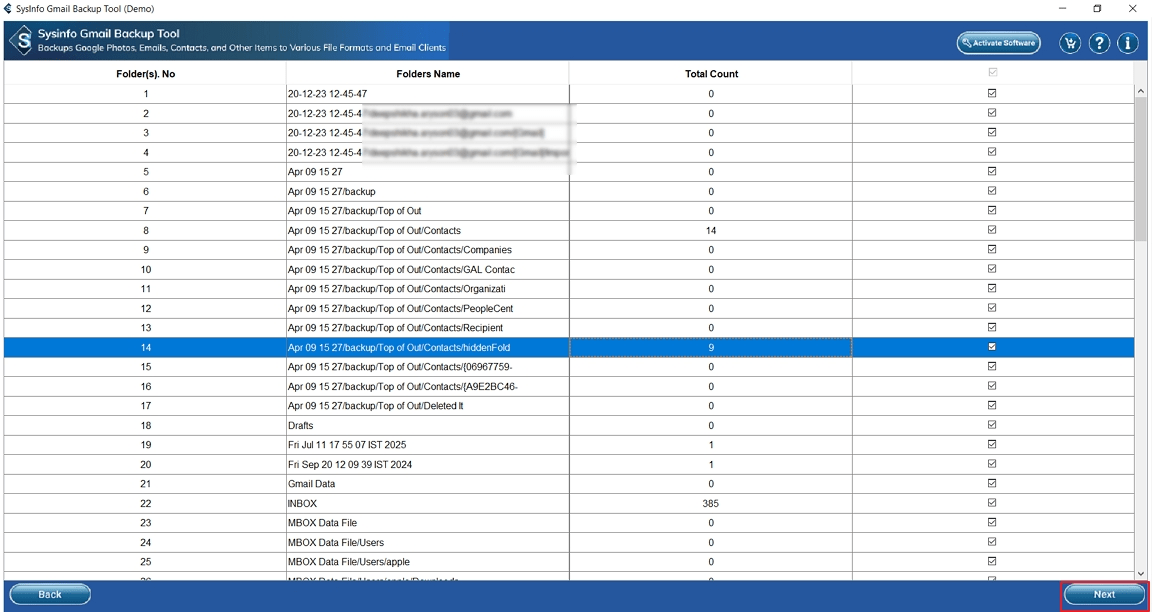This screenshot has height=612, width=1152.
Task: Select the INBOX folder name
Action: click(301, 503)
